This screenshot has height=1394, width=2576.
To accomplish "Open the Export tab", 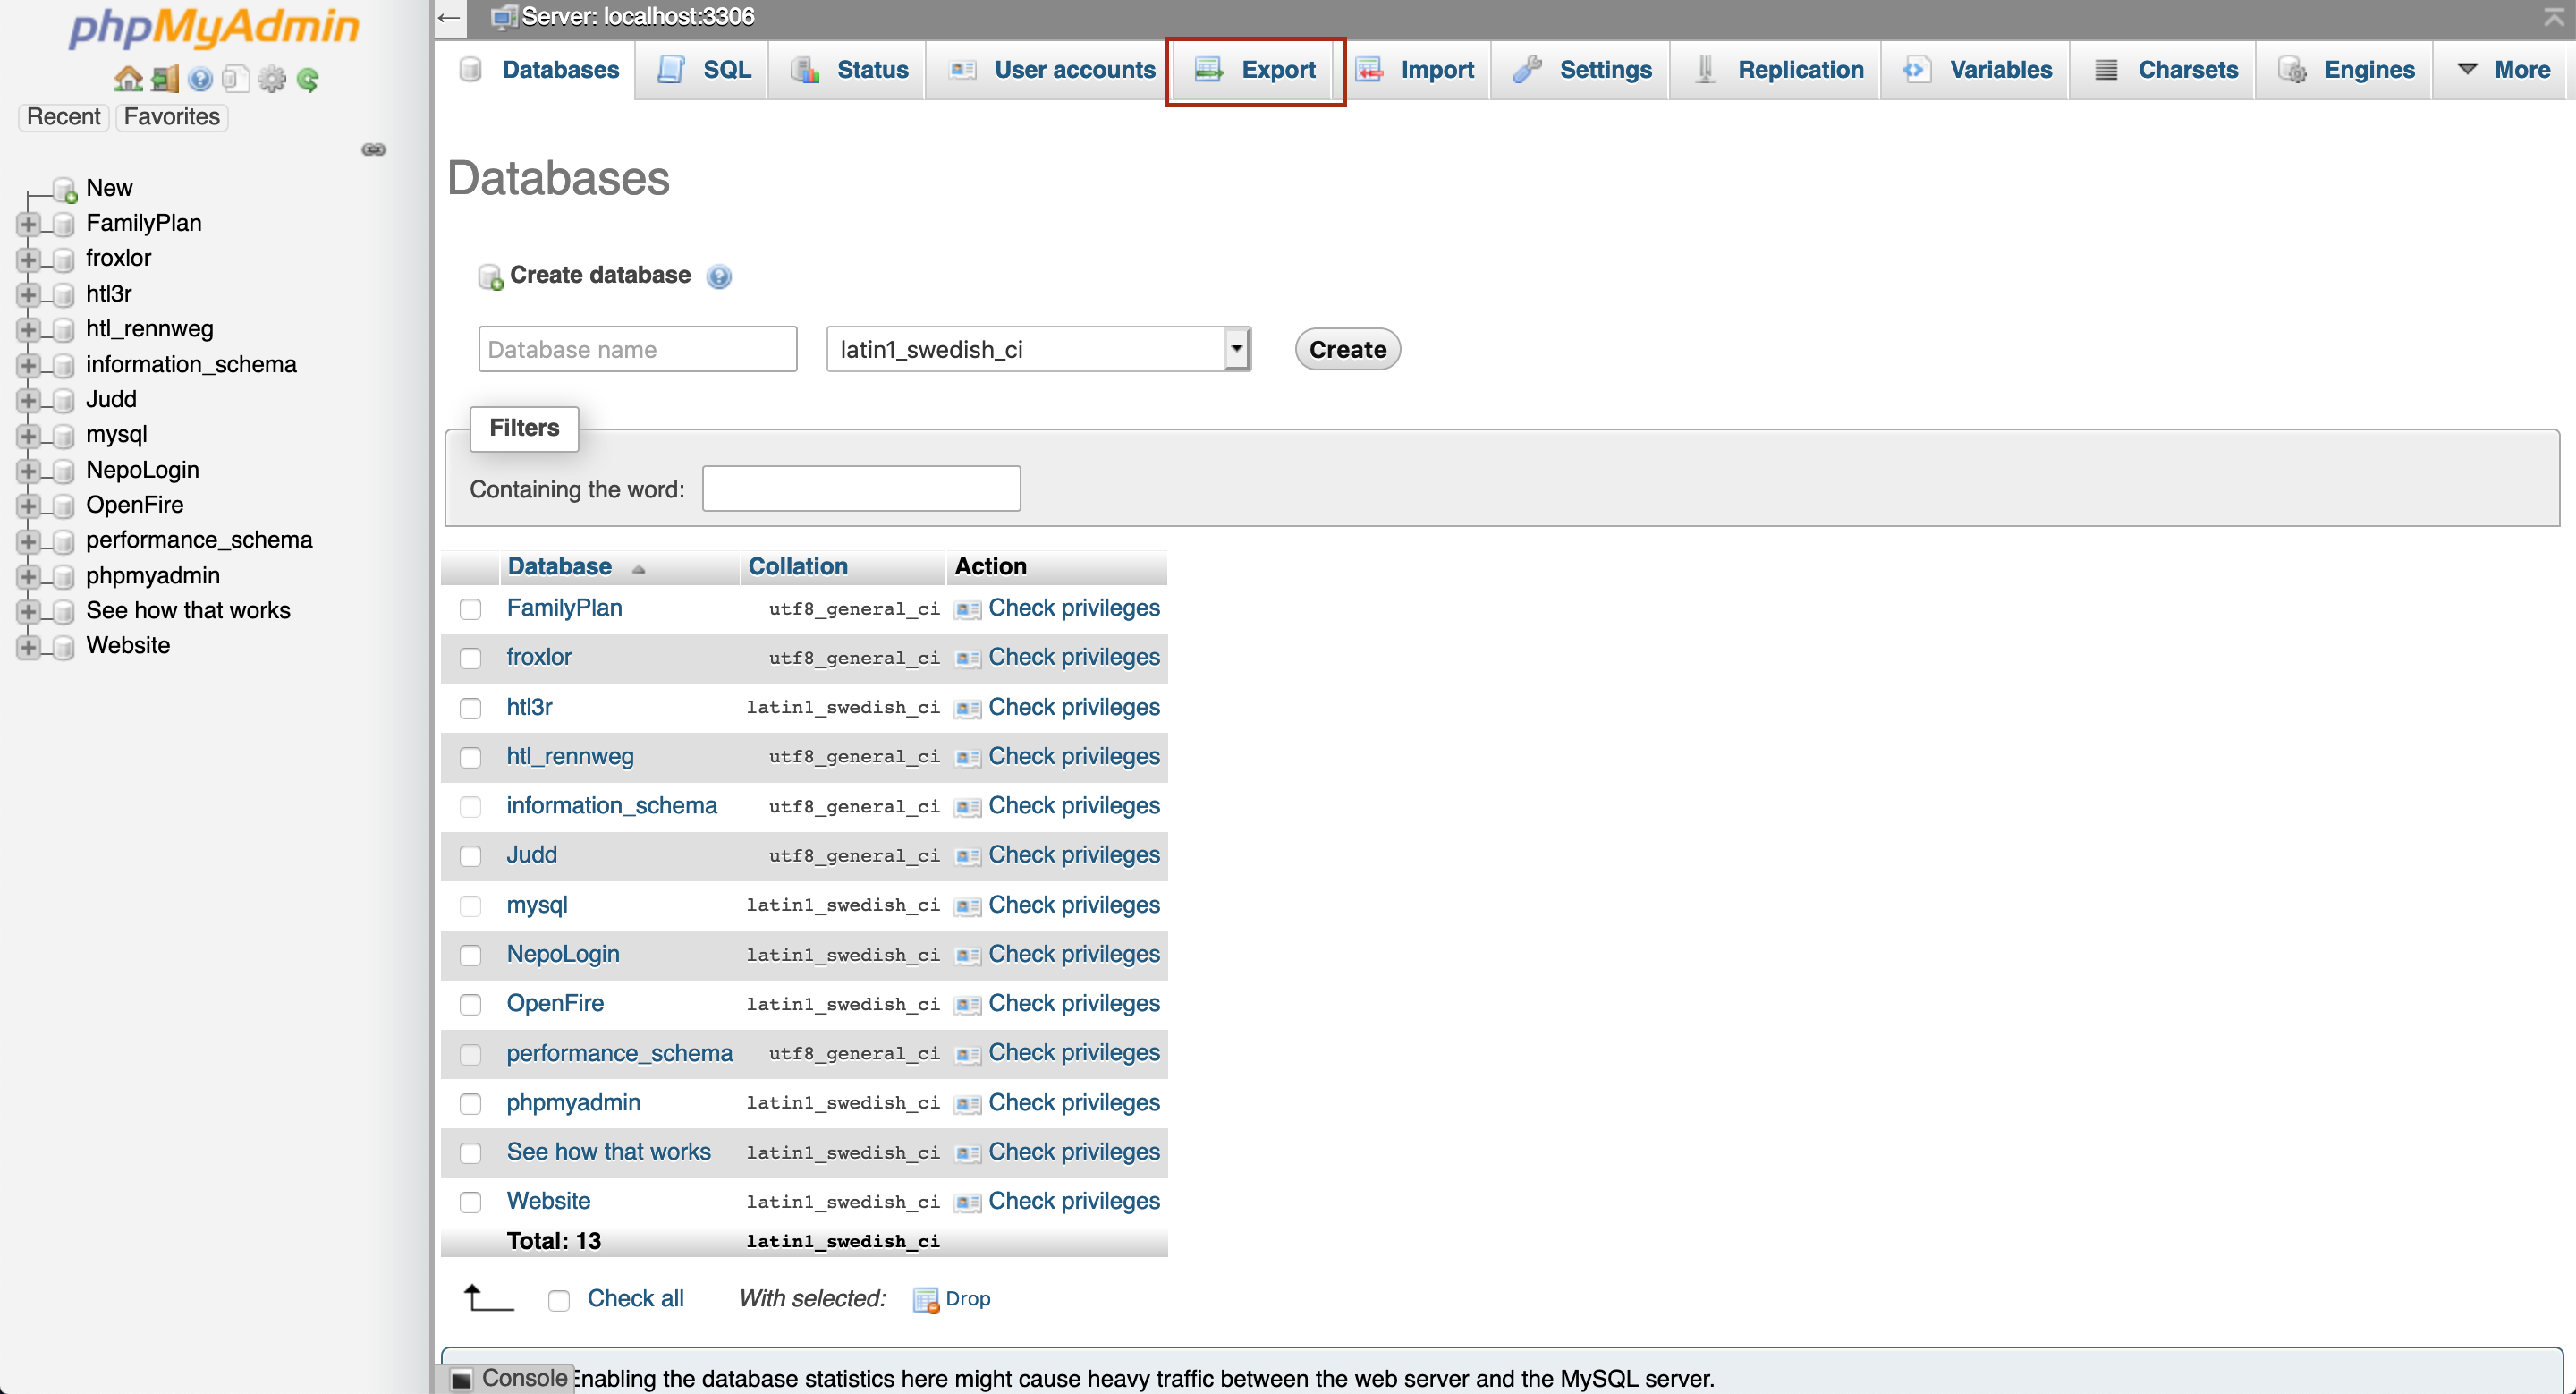I will 1255,70.
